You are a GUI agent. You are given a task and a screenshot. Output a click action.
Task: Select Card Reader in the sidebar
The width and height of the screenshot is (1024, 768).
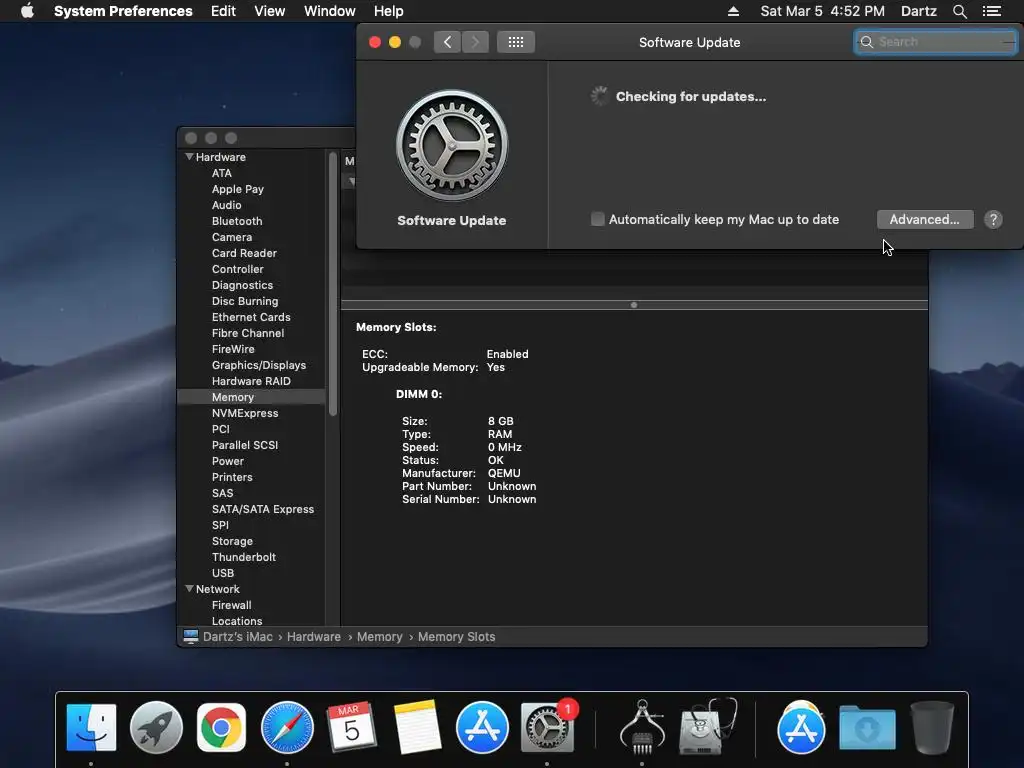[x=244, y=253]
